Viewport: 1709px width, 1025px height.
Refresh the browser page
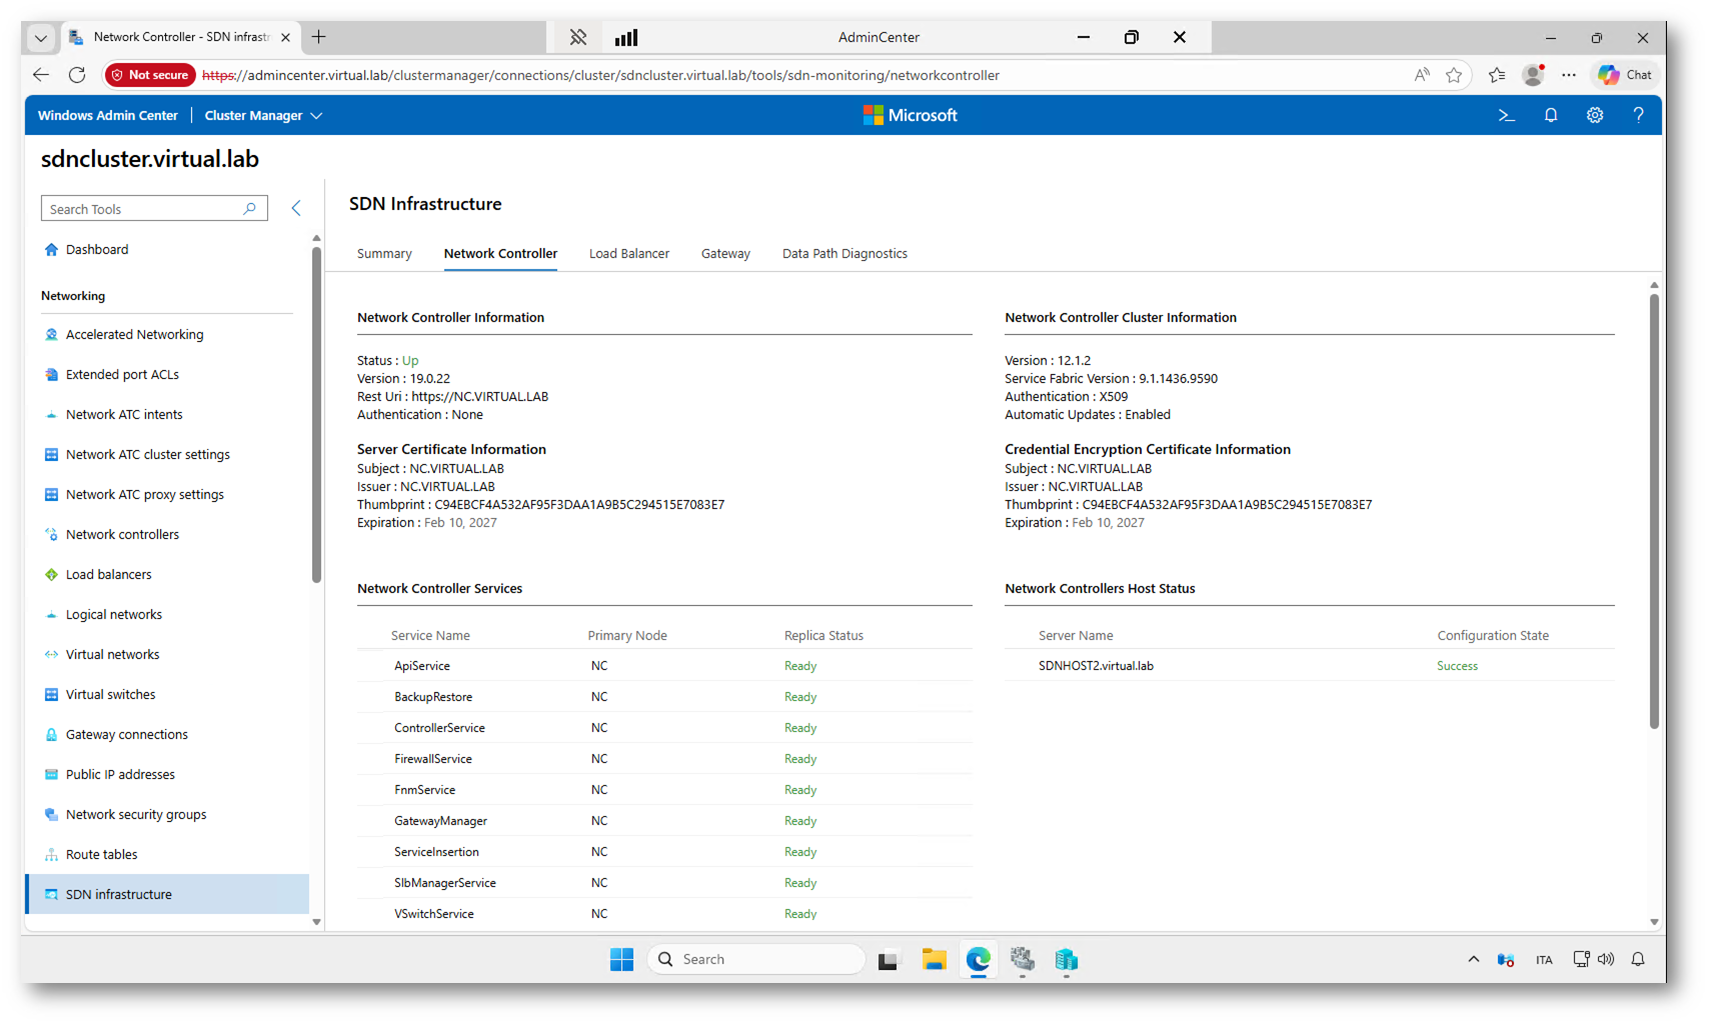77,76
